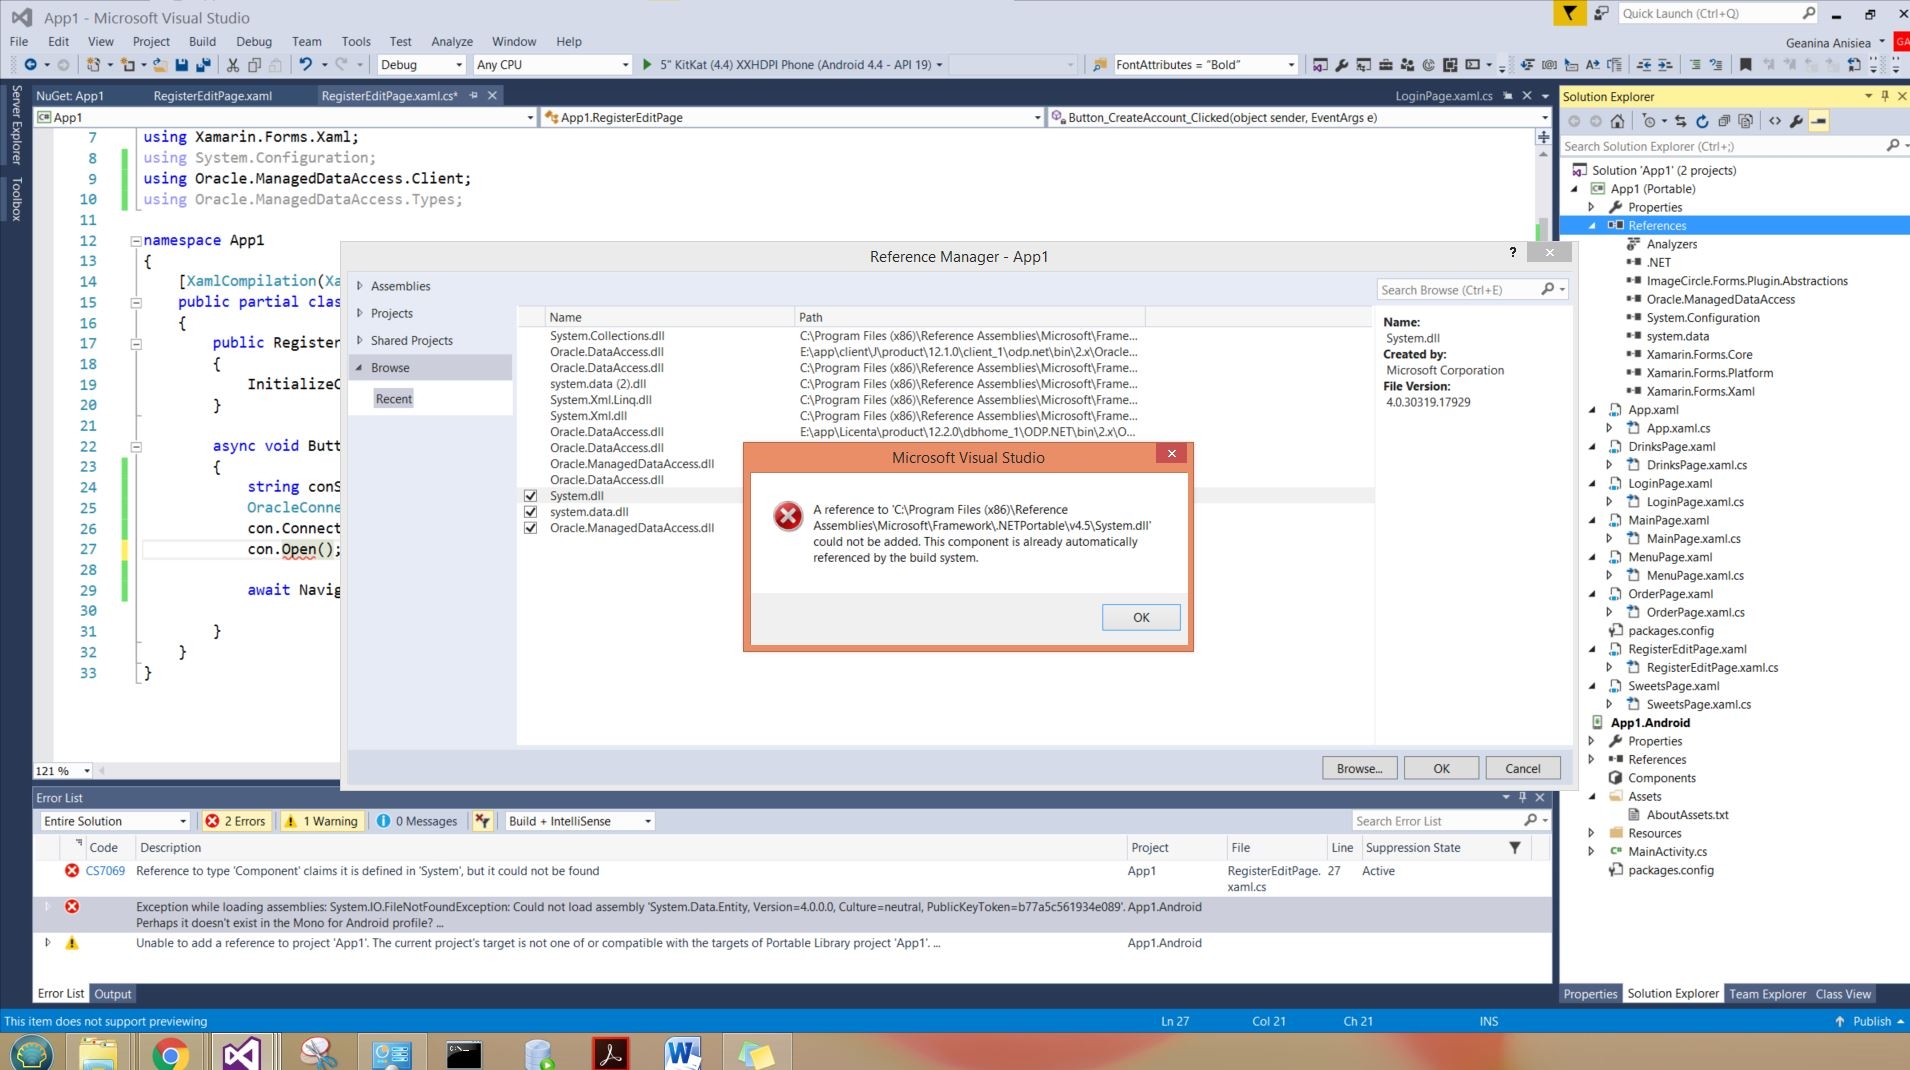The width and height of the screenshot is (1910, 1070).
Task: Click OK in the error message dialog
Action: click(x=1141, y=617)
